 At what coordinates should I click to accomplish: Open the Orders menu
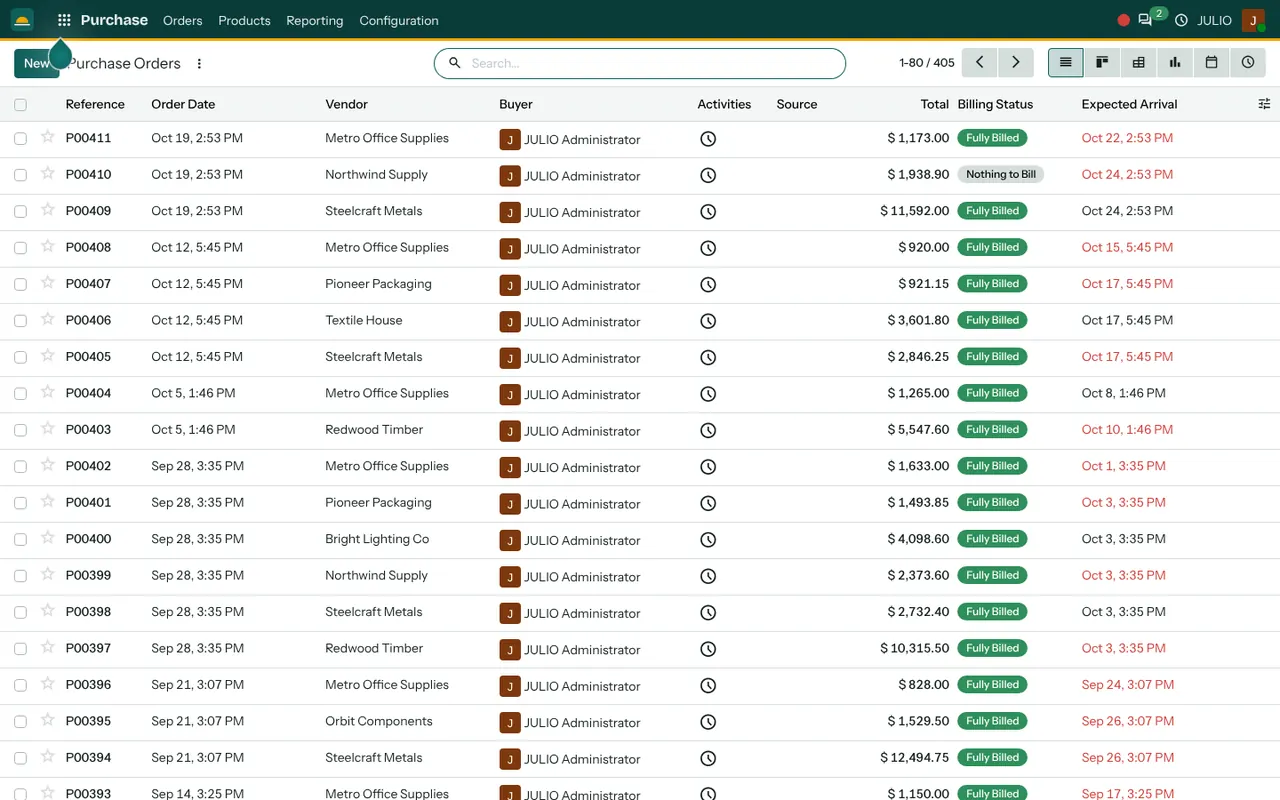pos(183,20)
